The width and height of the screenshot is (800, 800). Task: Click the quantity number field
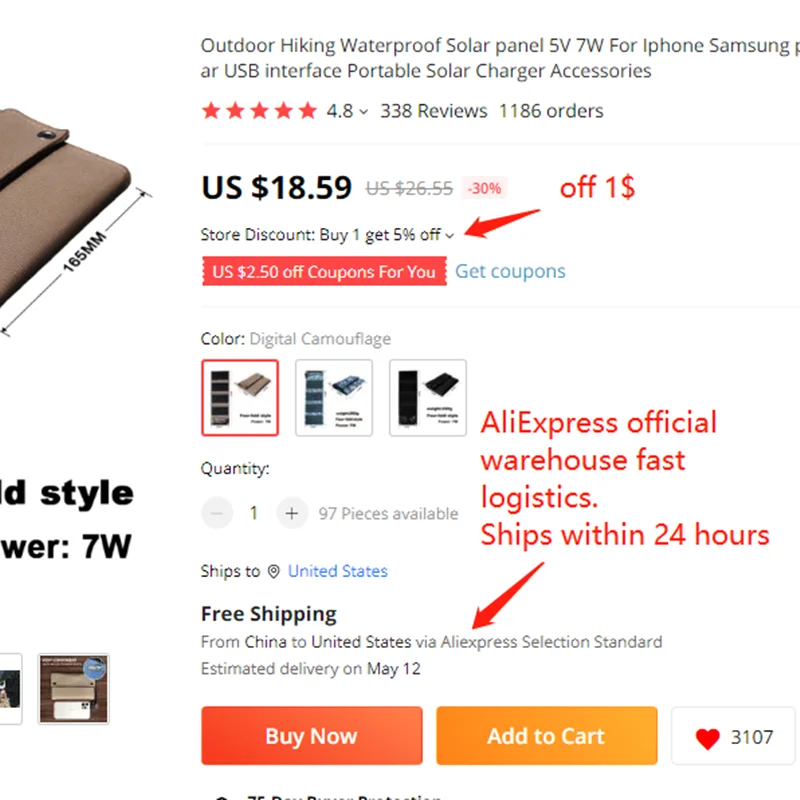tap(254, 513)
